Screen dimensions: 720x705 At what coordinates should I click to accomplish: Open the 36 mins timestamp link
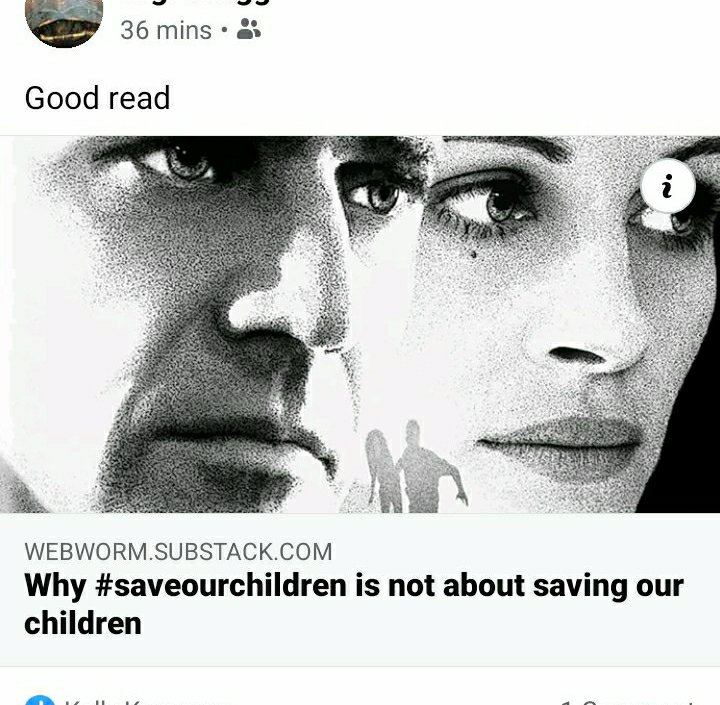pos(166,30)
